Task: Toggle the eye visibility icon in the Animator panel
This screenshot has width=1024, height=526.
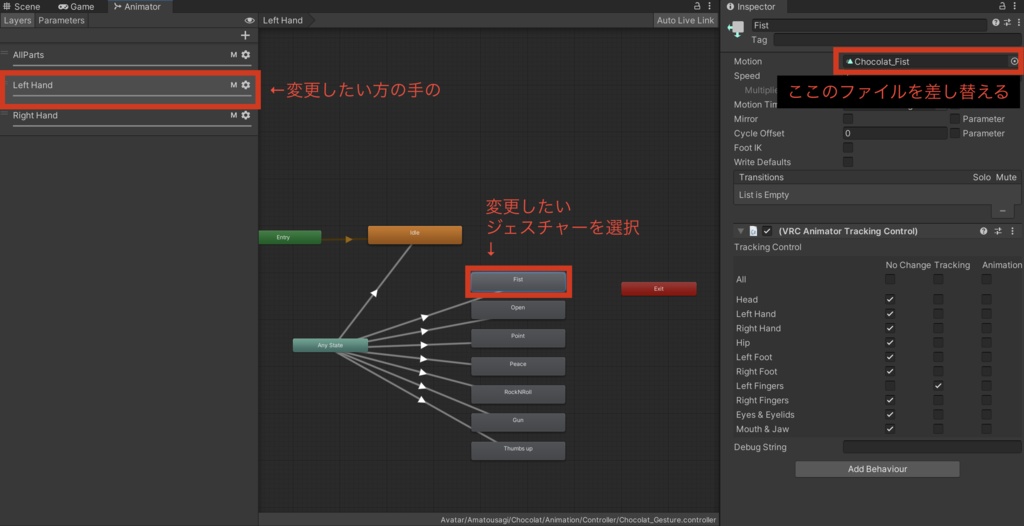Action: 249,20
